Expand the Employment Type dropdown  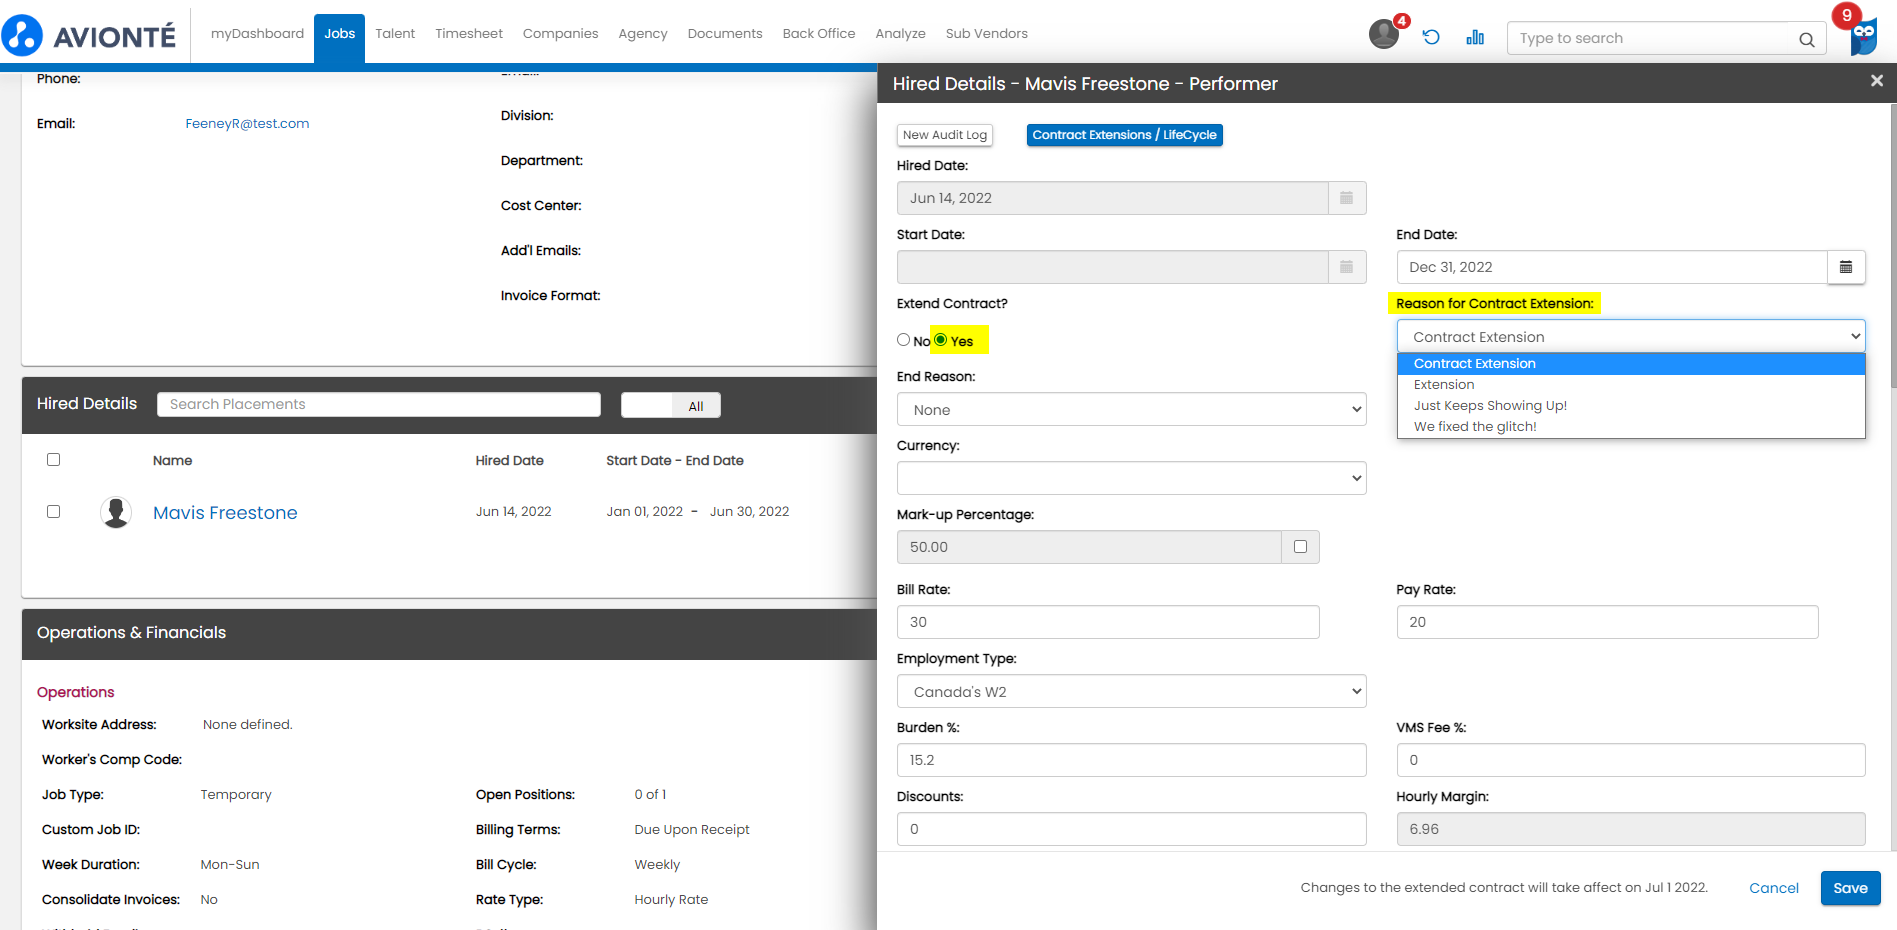[x=1131, y=691]
